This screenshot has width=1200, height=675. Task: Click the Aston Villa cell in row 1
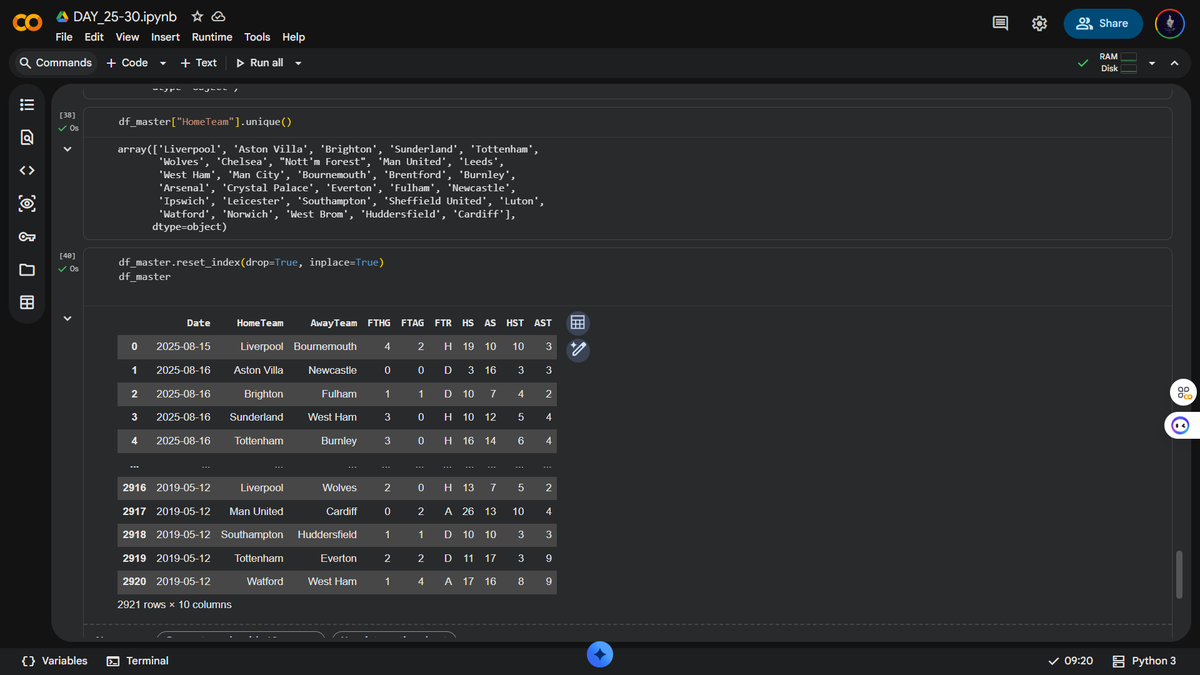click(259, 370)
